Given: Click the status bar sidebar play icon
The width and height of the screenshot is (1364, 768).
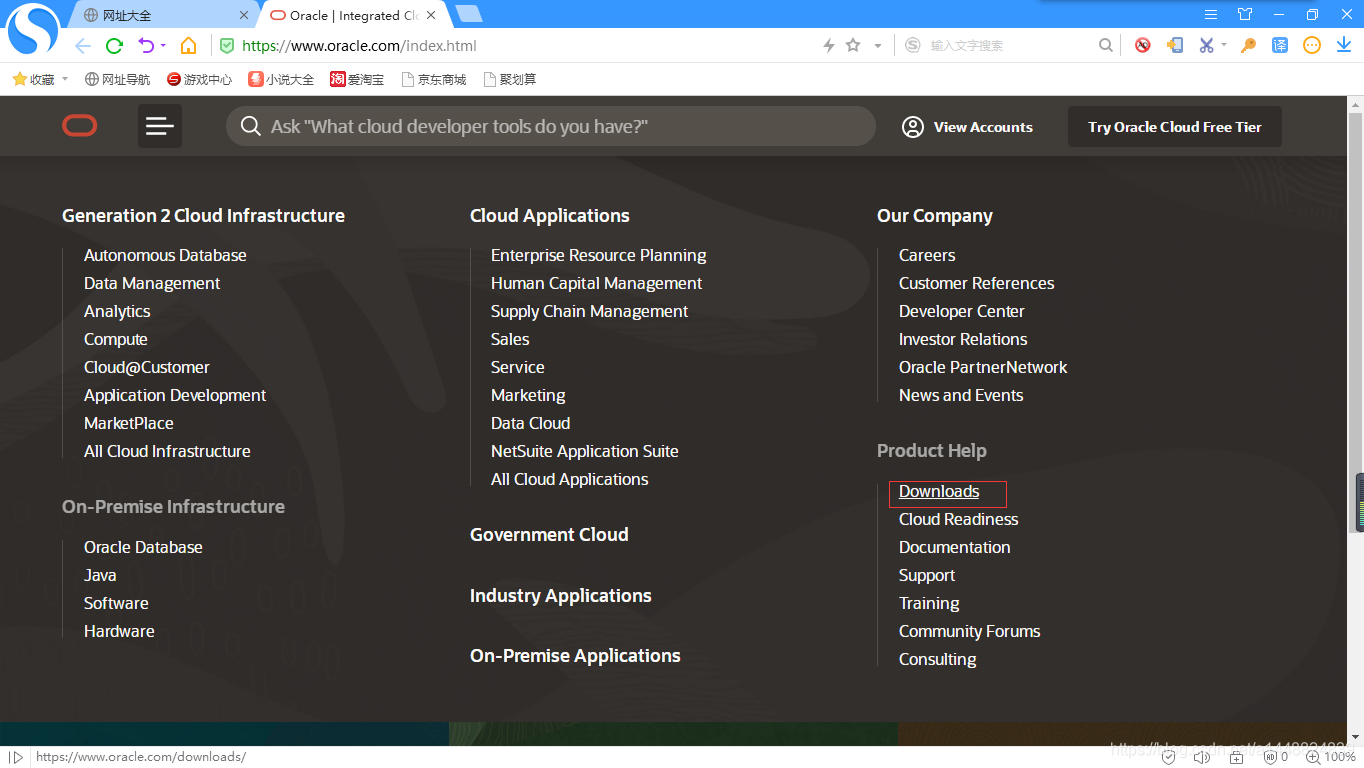Looking at the screenshot, I should click(x=16, y=757).
